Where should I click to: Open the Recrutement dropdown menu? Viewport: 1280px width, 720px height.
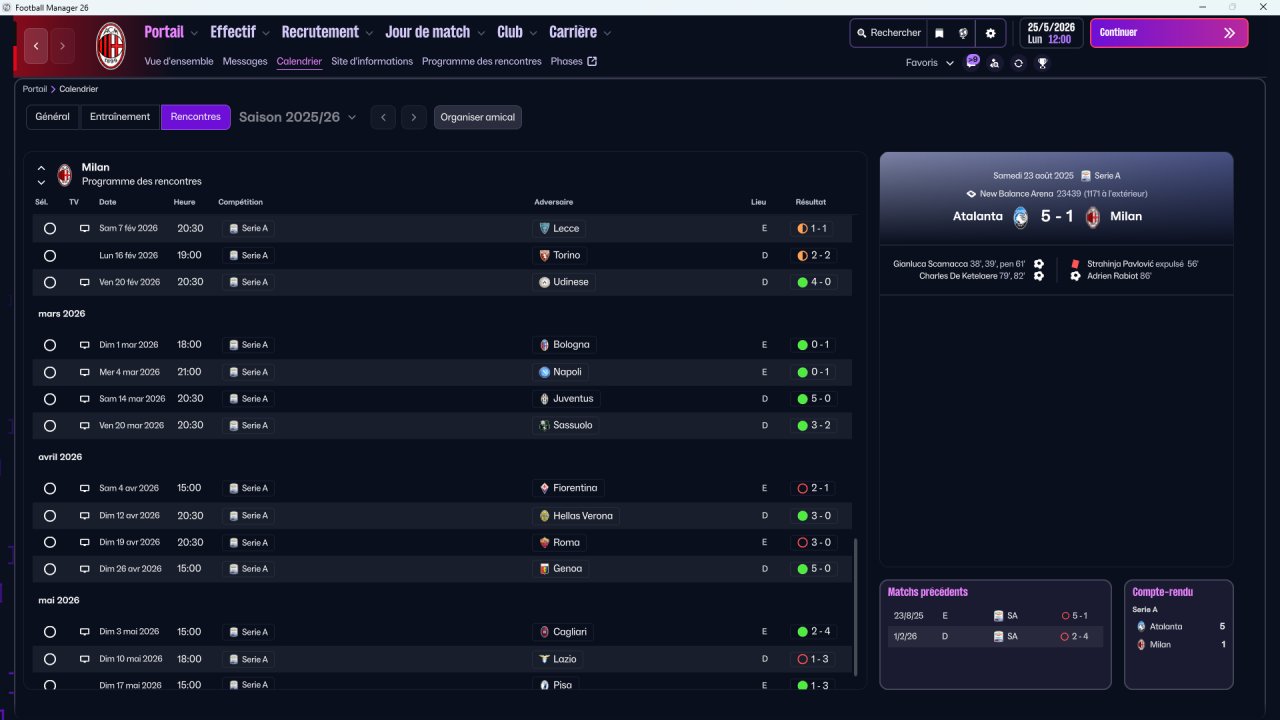(x=327, y=32)
